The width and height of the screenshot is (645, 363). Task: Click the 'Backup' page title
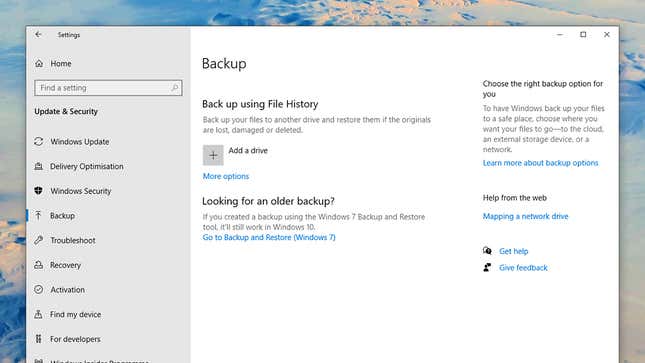[224, 63]
